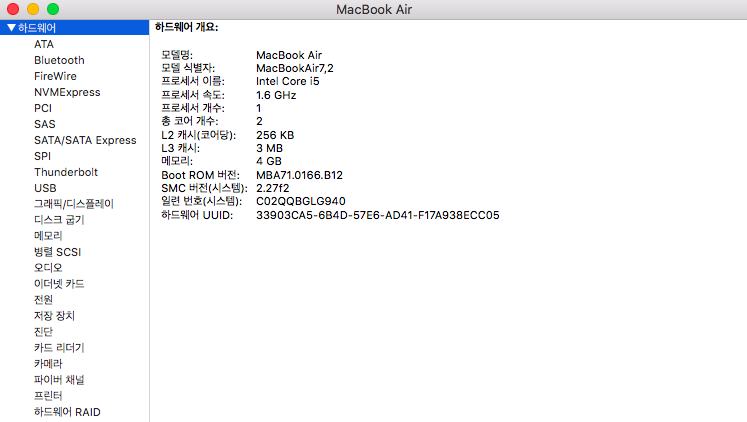Click the 하드웨어 UUID value text
The width and height of the screenshot is (747, 422).
377,215
